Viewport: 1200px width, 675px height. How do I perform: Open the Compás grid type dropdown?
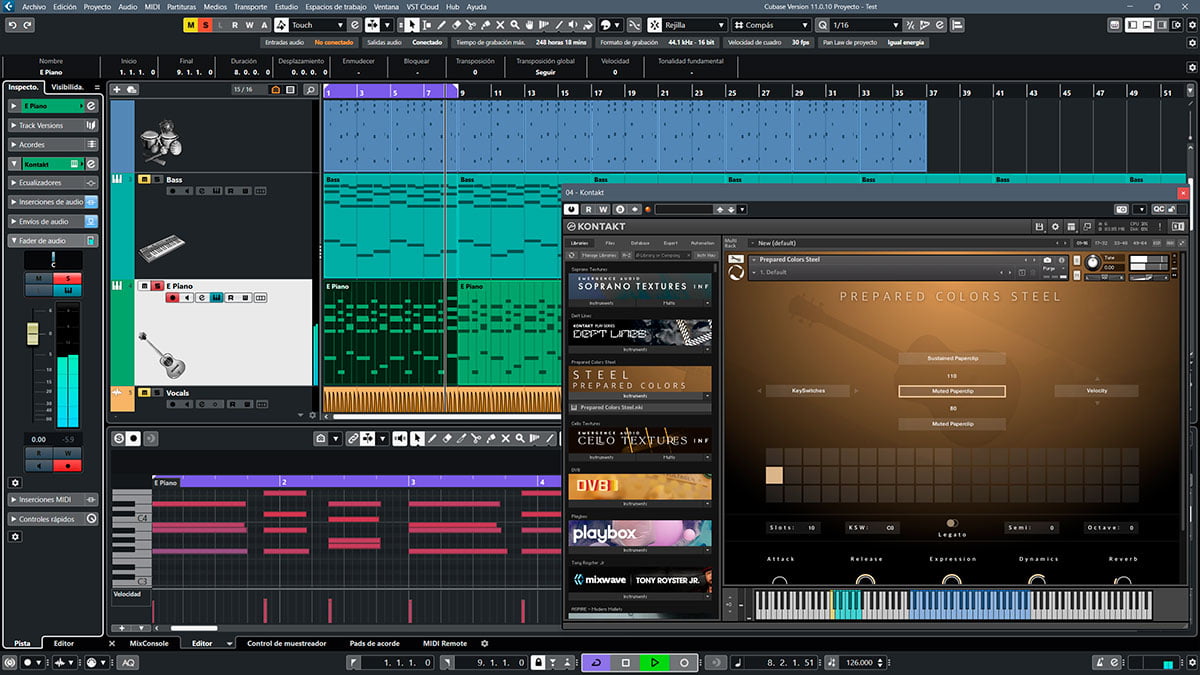coord(773,24)
